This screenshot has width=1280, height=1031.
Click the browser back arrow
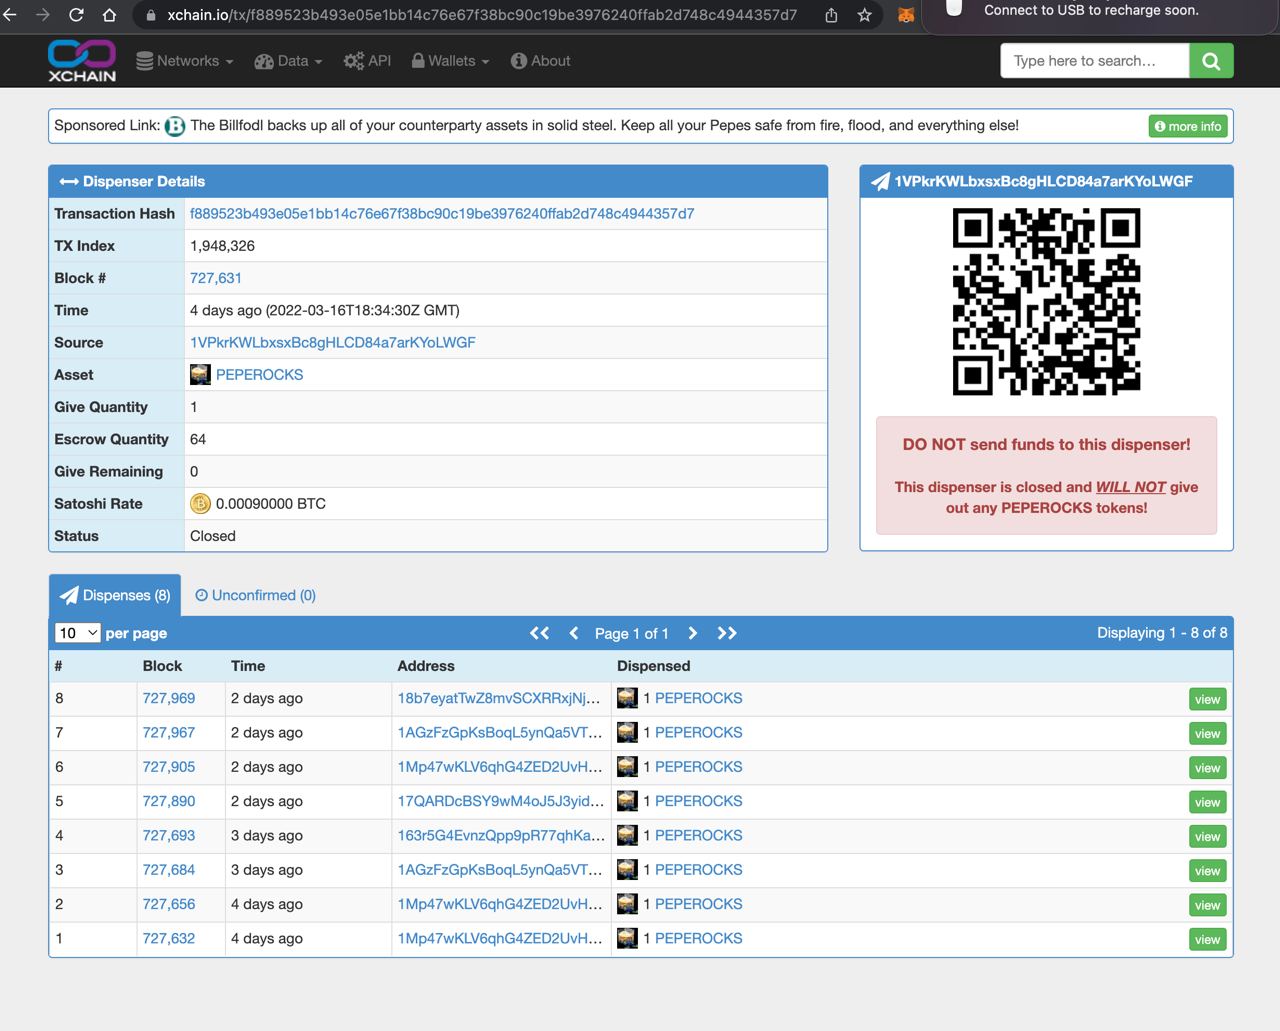[10, 15]
